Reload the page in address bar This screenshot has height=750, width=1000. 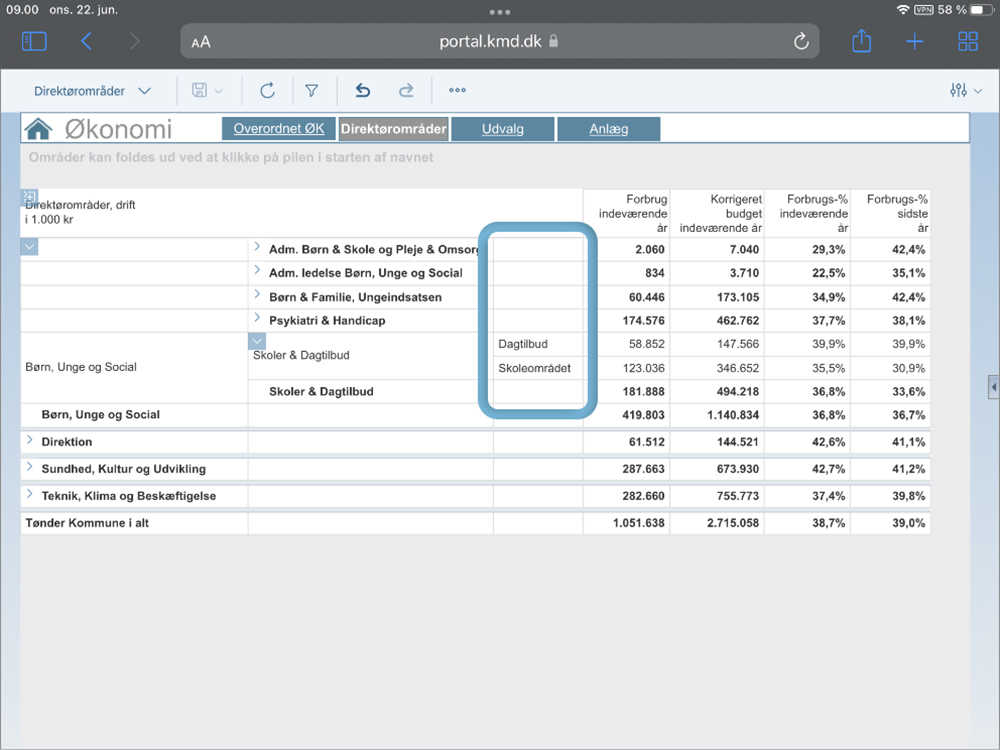click(800, 41)
